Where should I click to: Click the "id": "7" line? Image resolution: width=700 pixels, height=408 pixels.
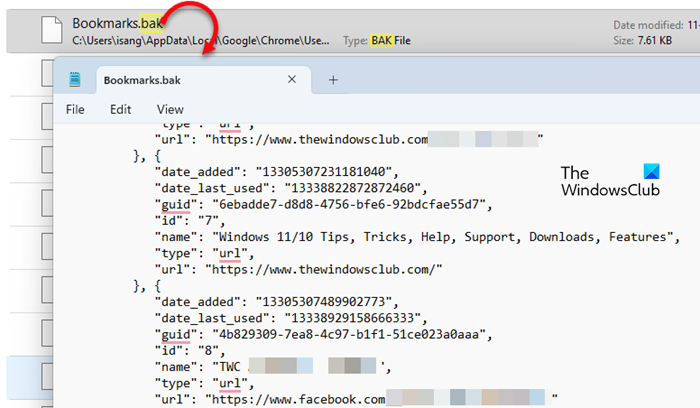(x=190, y=221)
